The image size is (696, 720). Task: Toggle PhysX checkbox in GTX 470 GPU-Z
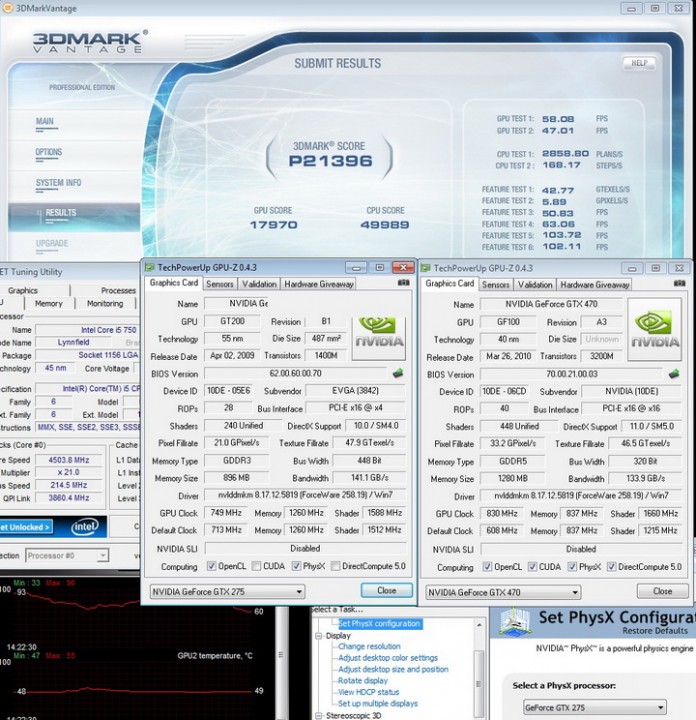coord(572,567)
